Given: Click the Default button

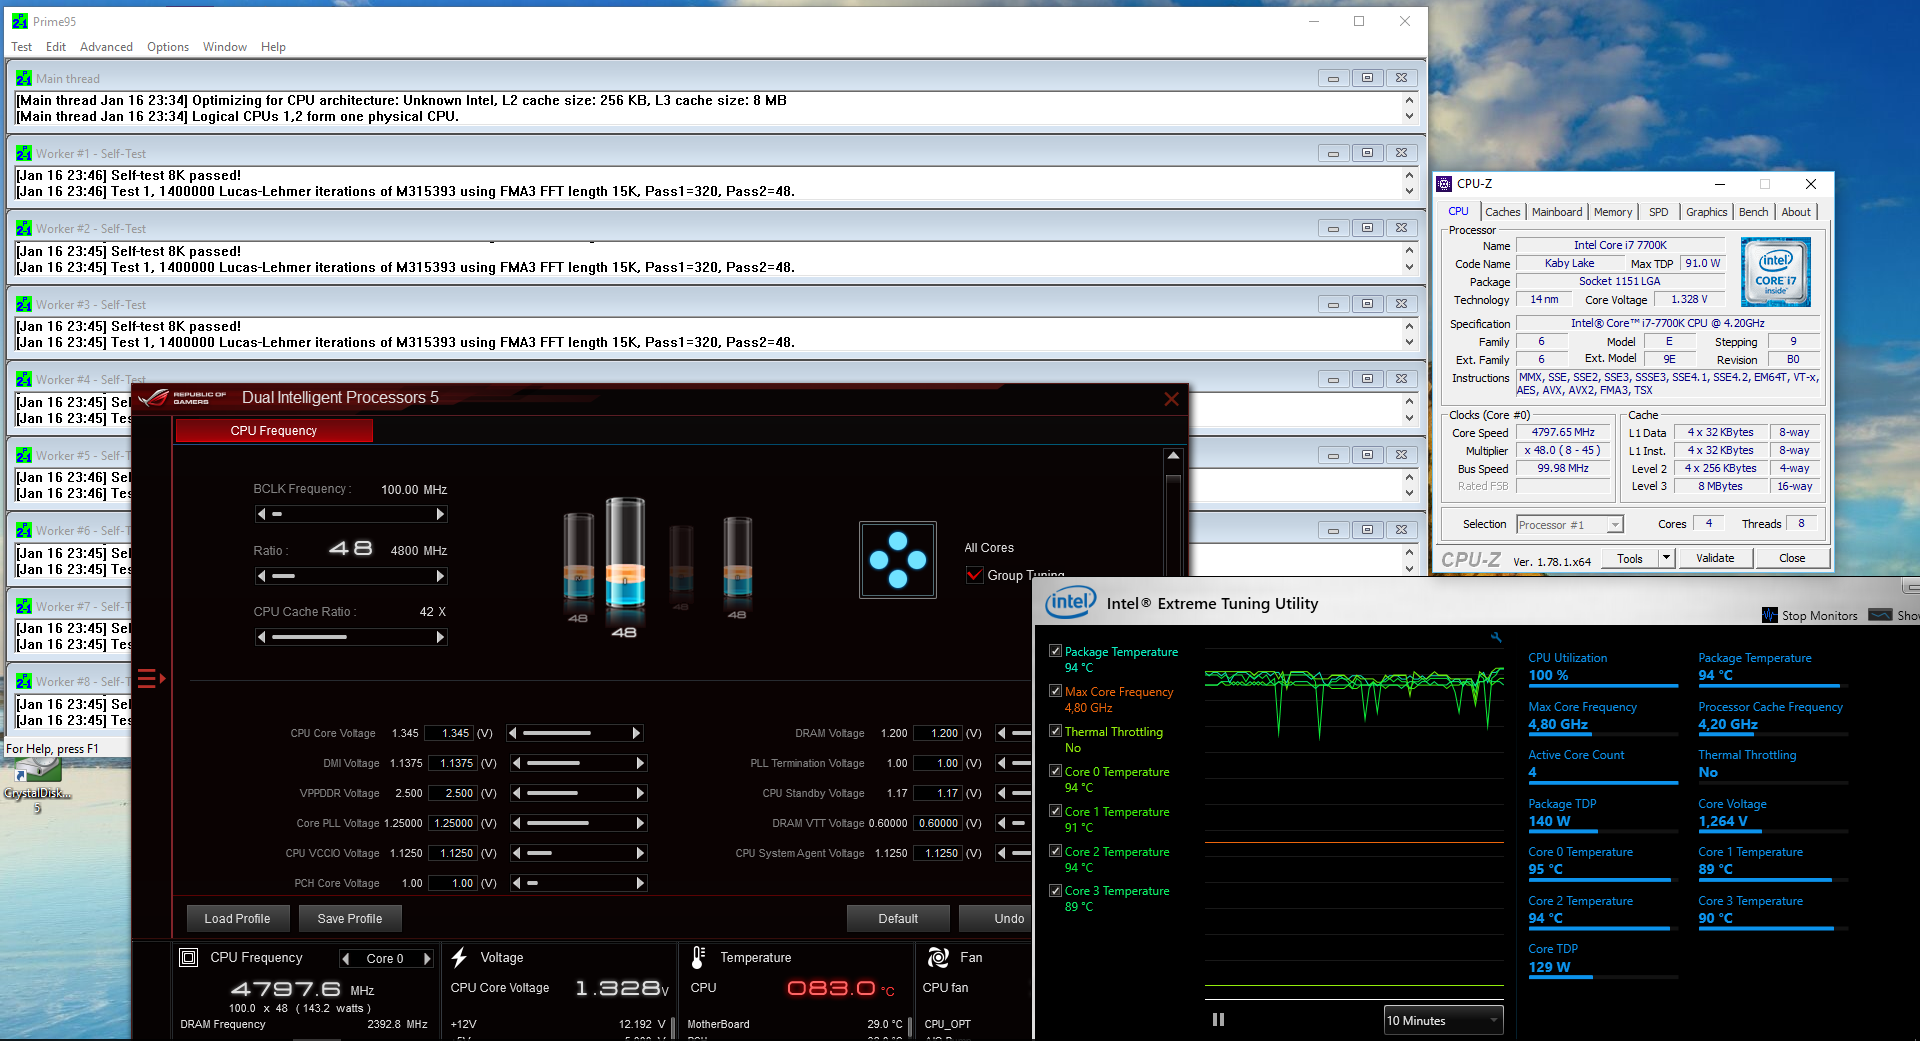Looking at the screenshot, I should 898,919.
